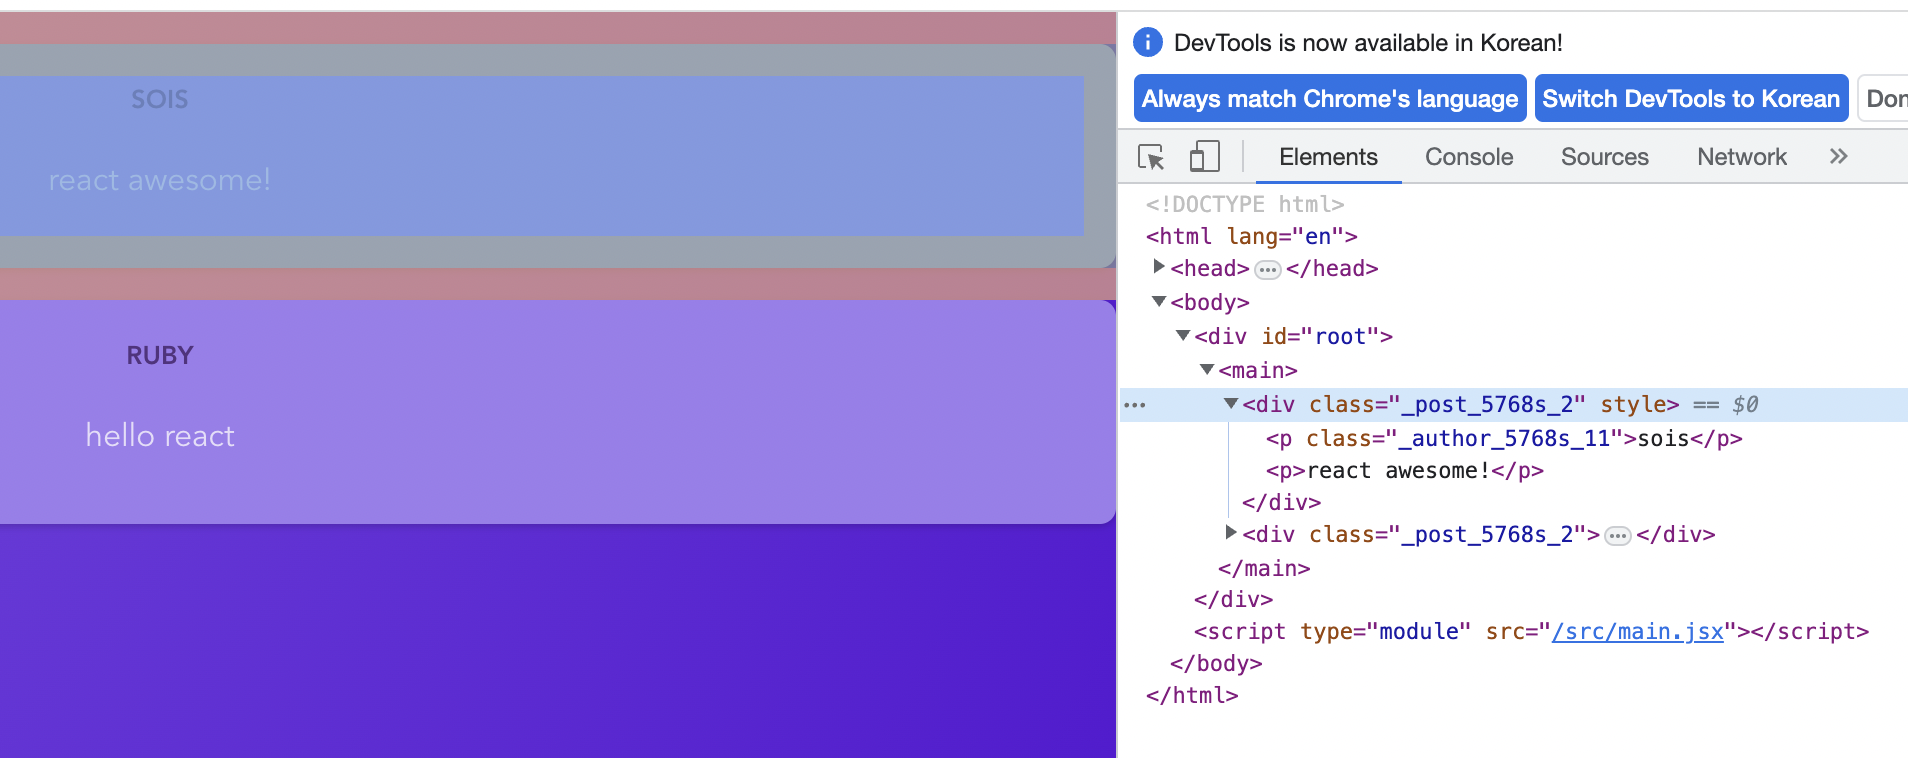Open the Network tab
The width and height of the screenshot is (1908, 758).
click(1741, 157)
